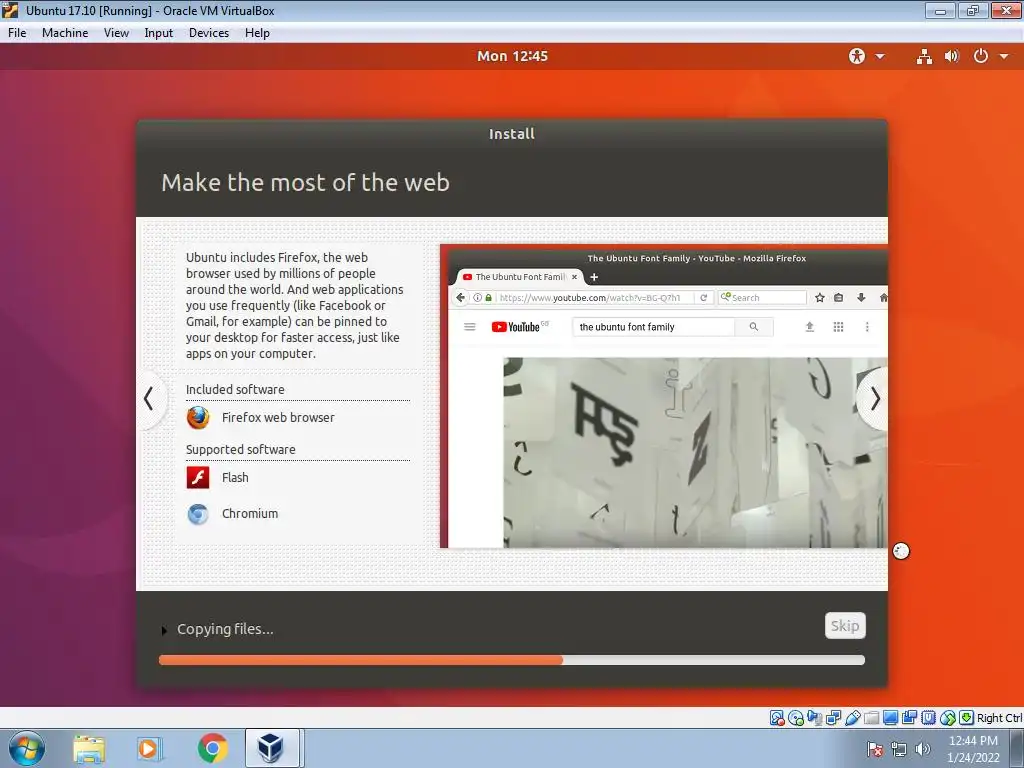
Task: Click The Ubuntu Font Family browser tab
Action: [x=520, y=277]
